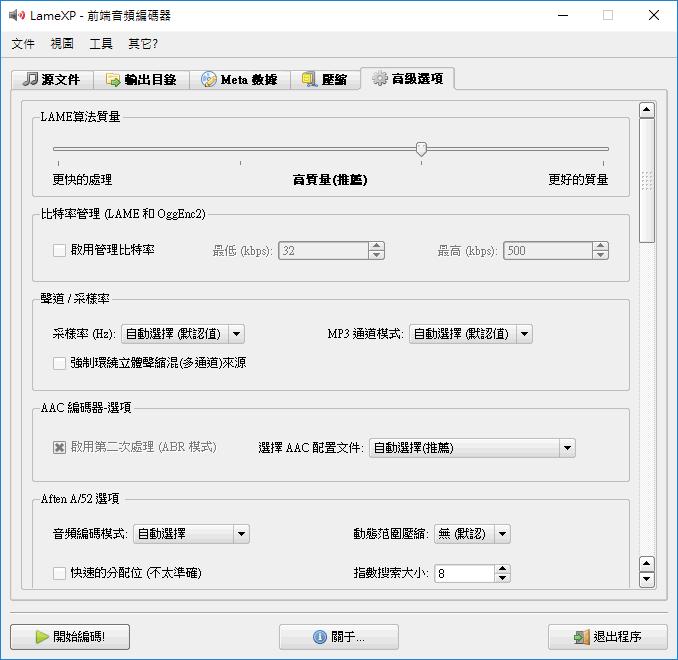Click the folder icon of 輸出目錄 tab
The width and height of the screenshot is (678, 660).
(113, 80)
